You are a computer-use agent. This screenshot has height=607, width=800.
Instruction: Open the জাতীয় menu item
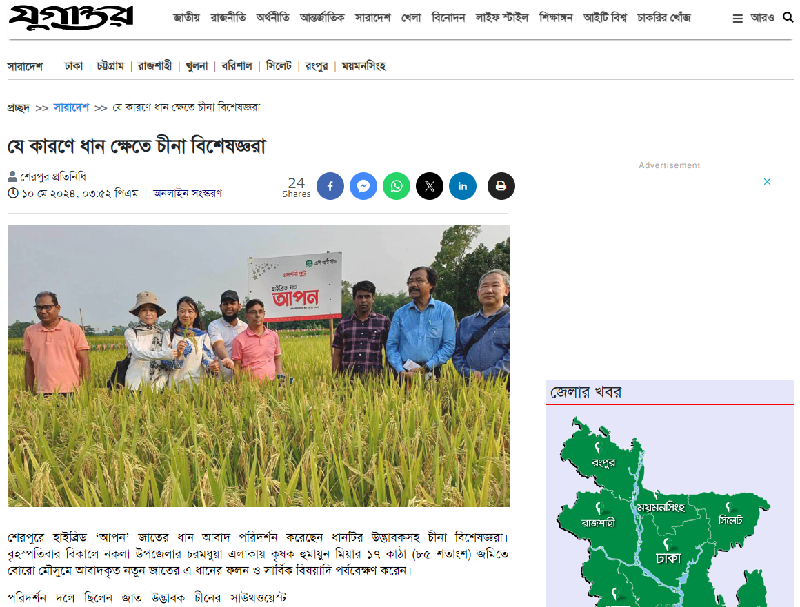coord(186,18)
